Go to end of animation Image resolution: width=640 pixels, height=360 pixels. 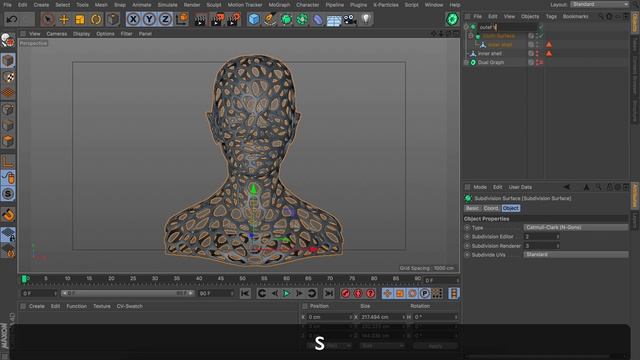329,293
